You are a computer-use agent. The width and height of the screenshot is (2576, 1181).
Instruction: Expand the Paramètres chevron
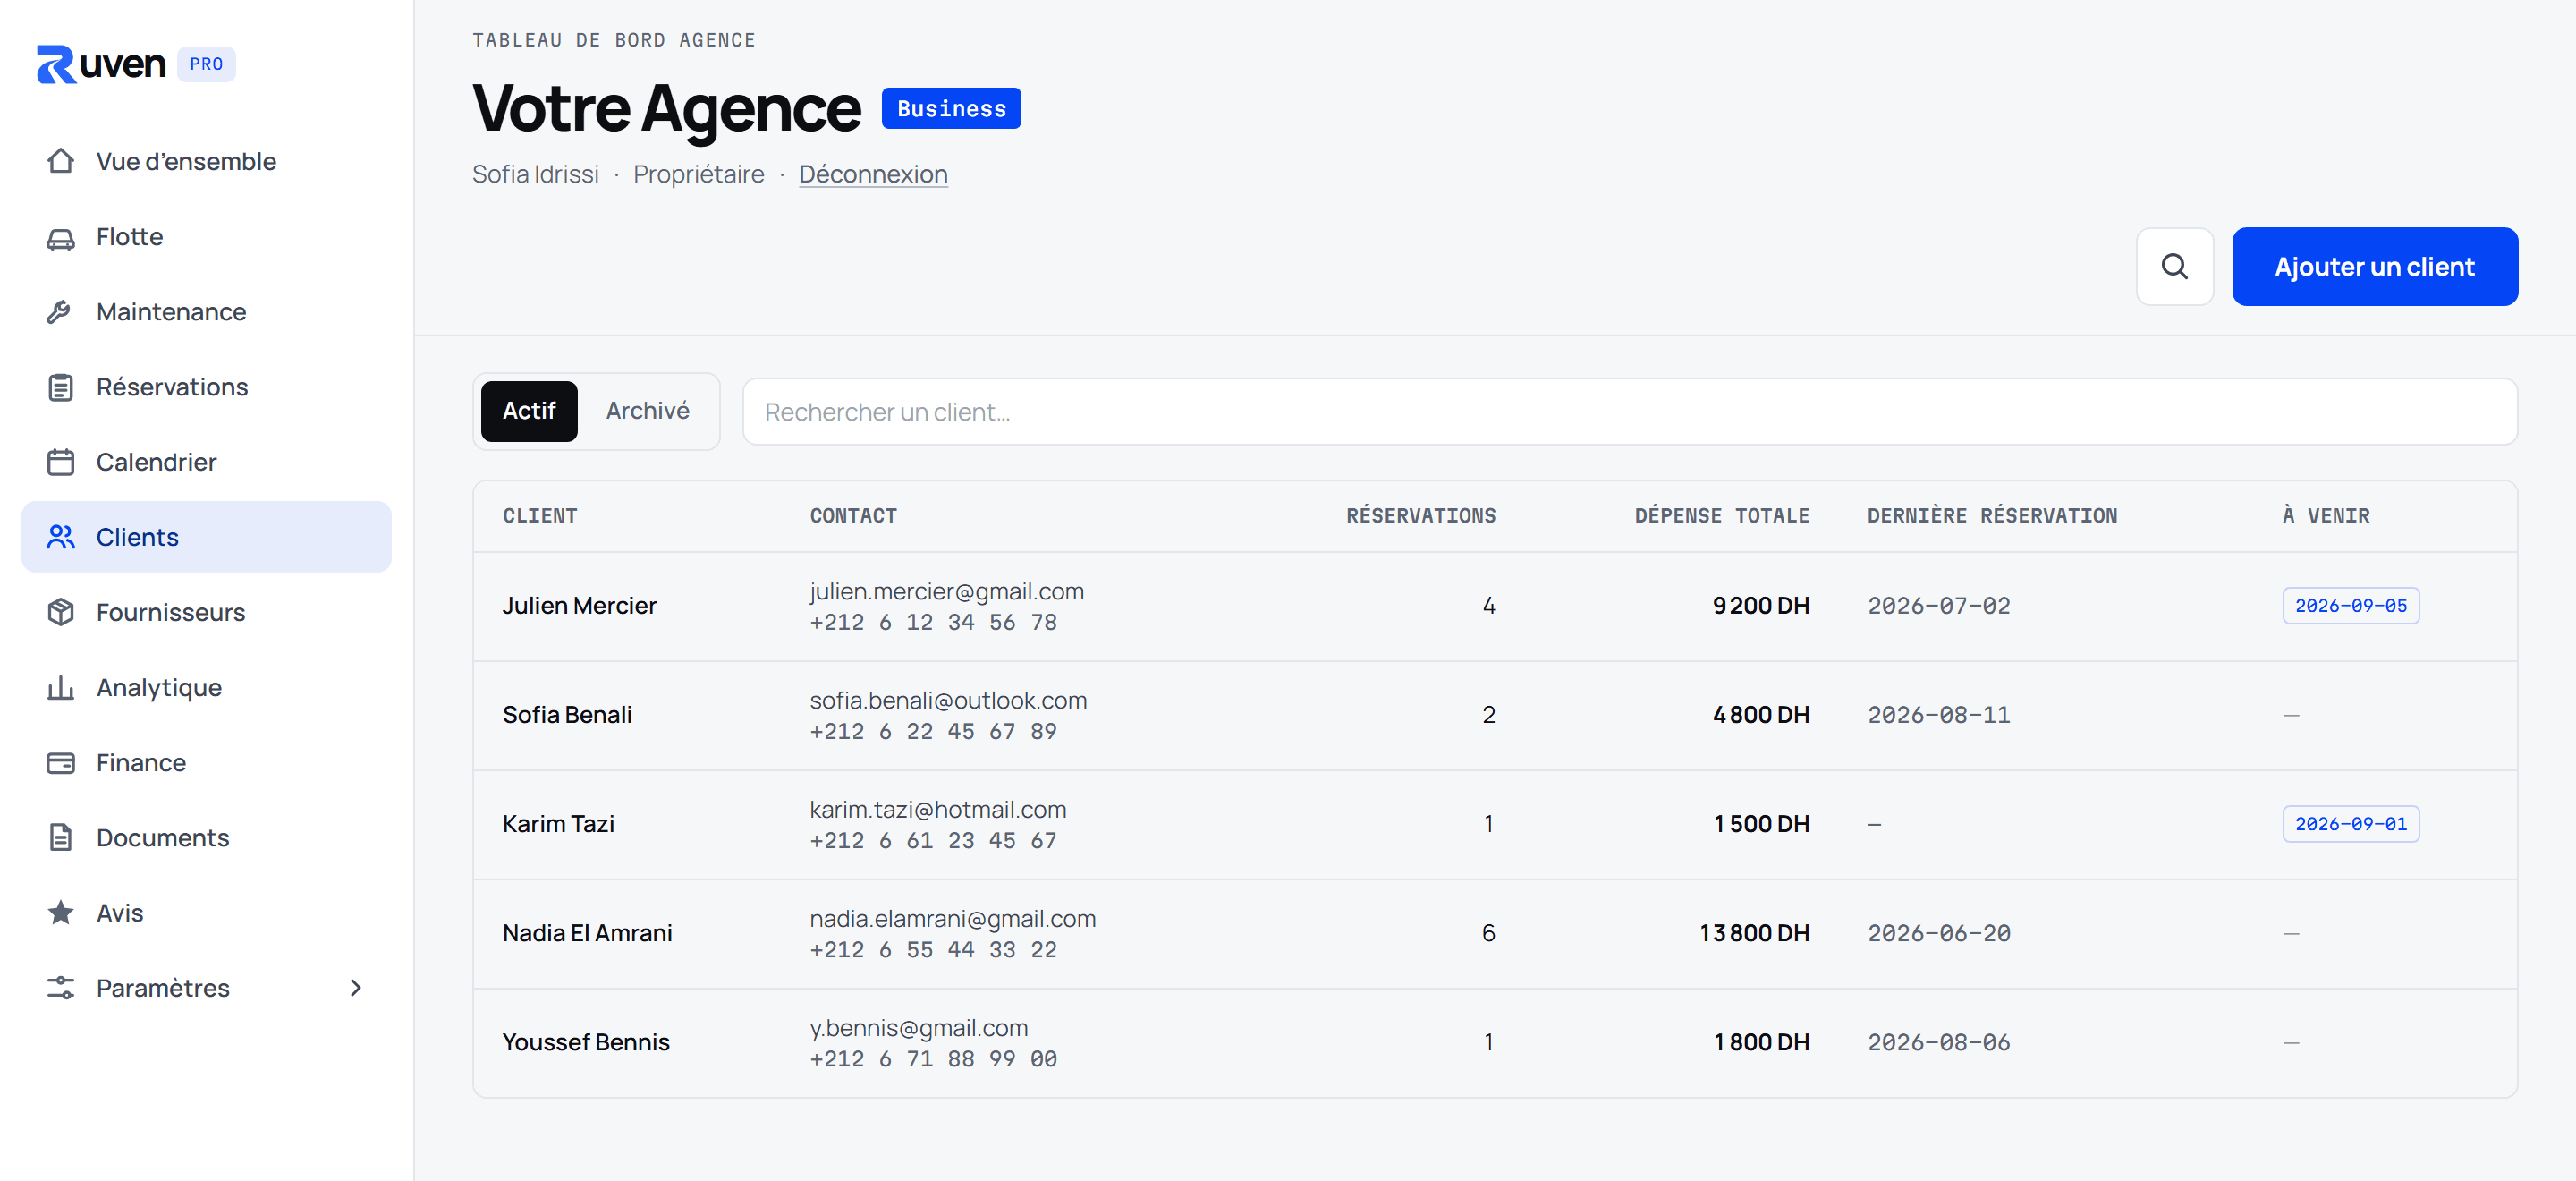click(x=355, y=988)
